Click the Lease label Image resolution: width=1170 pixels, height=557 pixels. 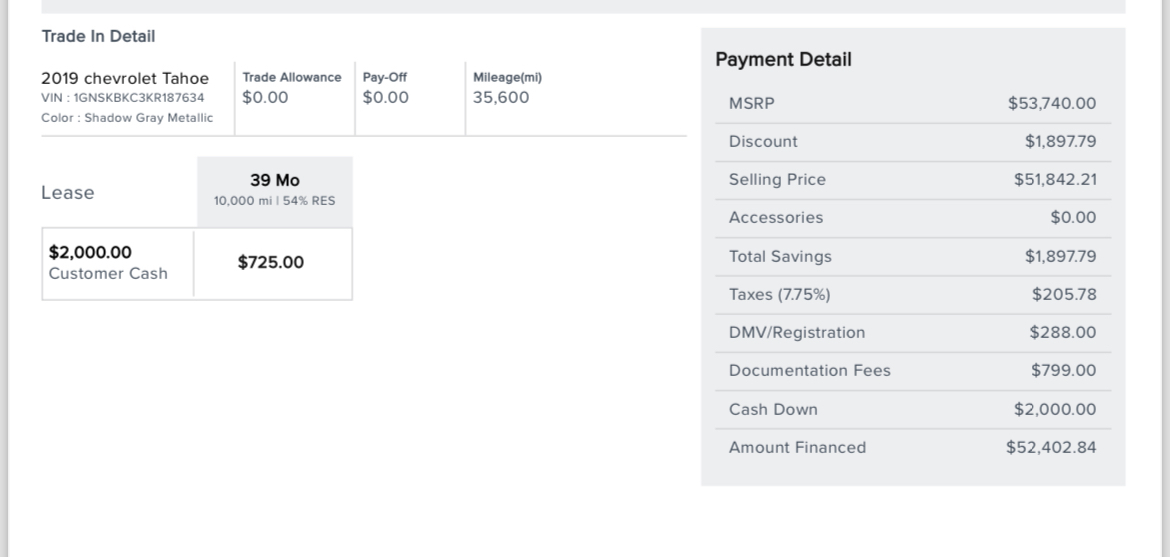pos(68,193)
